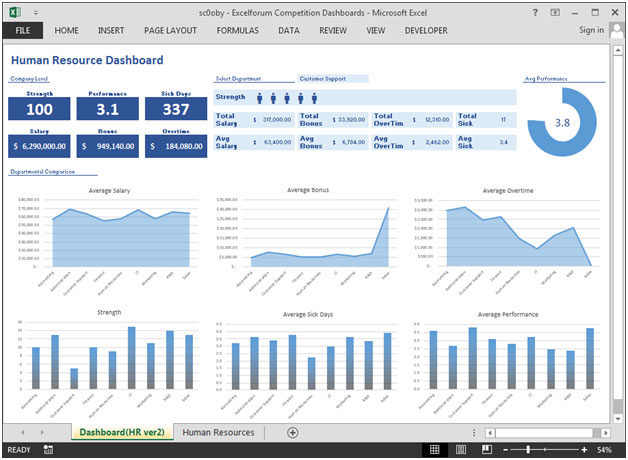628x460 pixels.
Task: Click the zoom in plus button
Action: tap(584, 450)
